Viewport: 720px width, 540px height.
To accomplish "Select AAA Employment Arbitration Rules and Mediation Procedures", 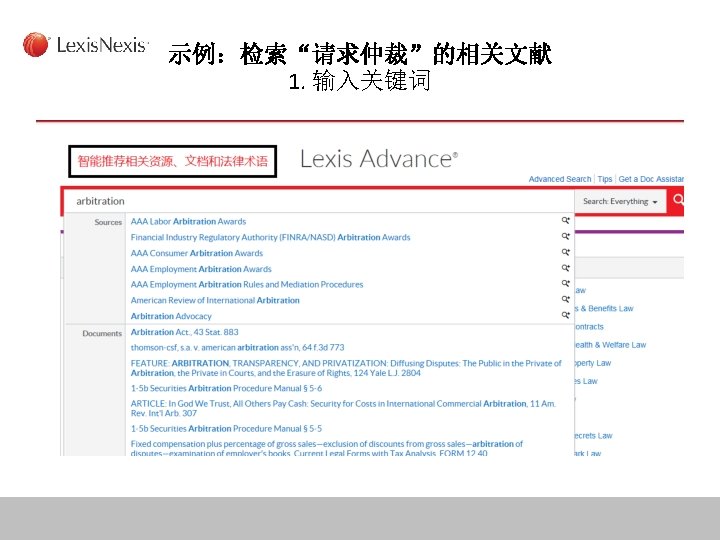I will coord(247,285).
